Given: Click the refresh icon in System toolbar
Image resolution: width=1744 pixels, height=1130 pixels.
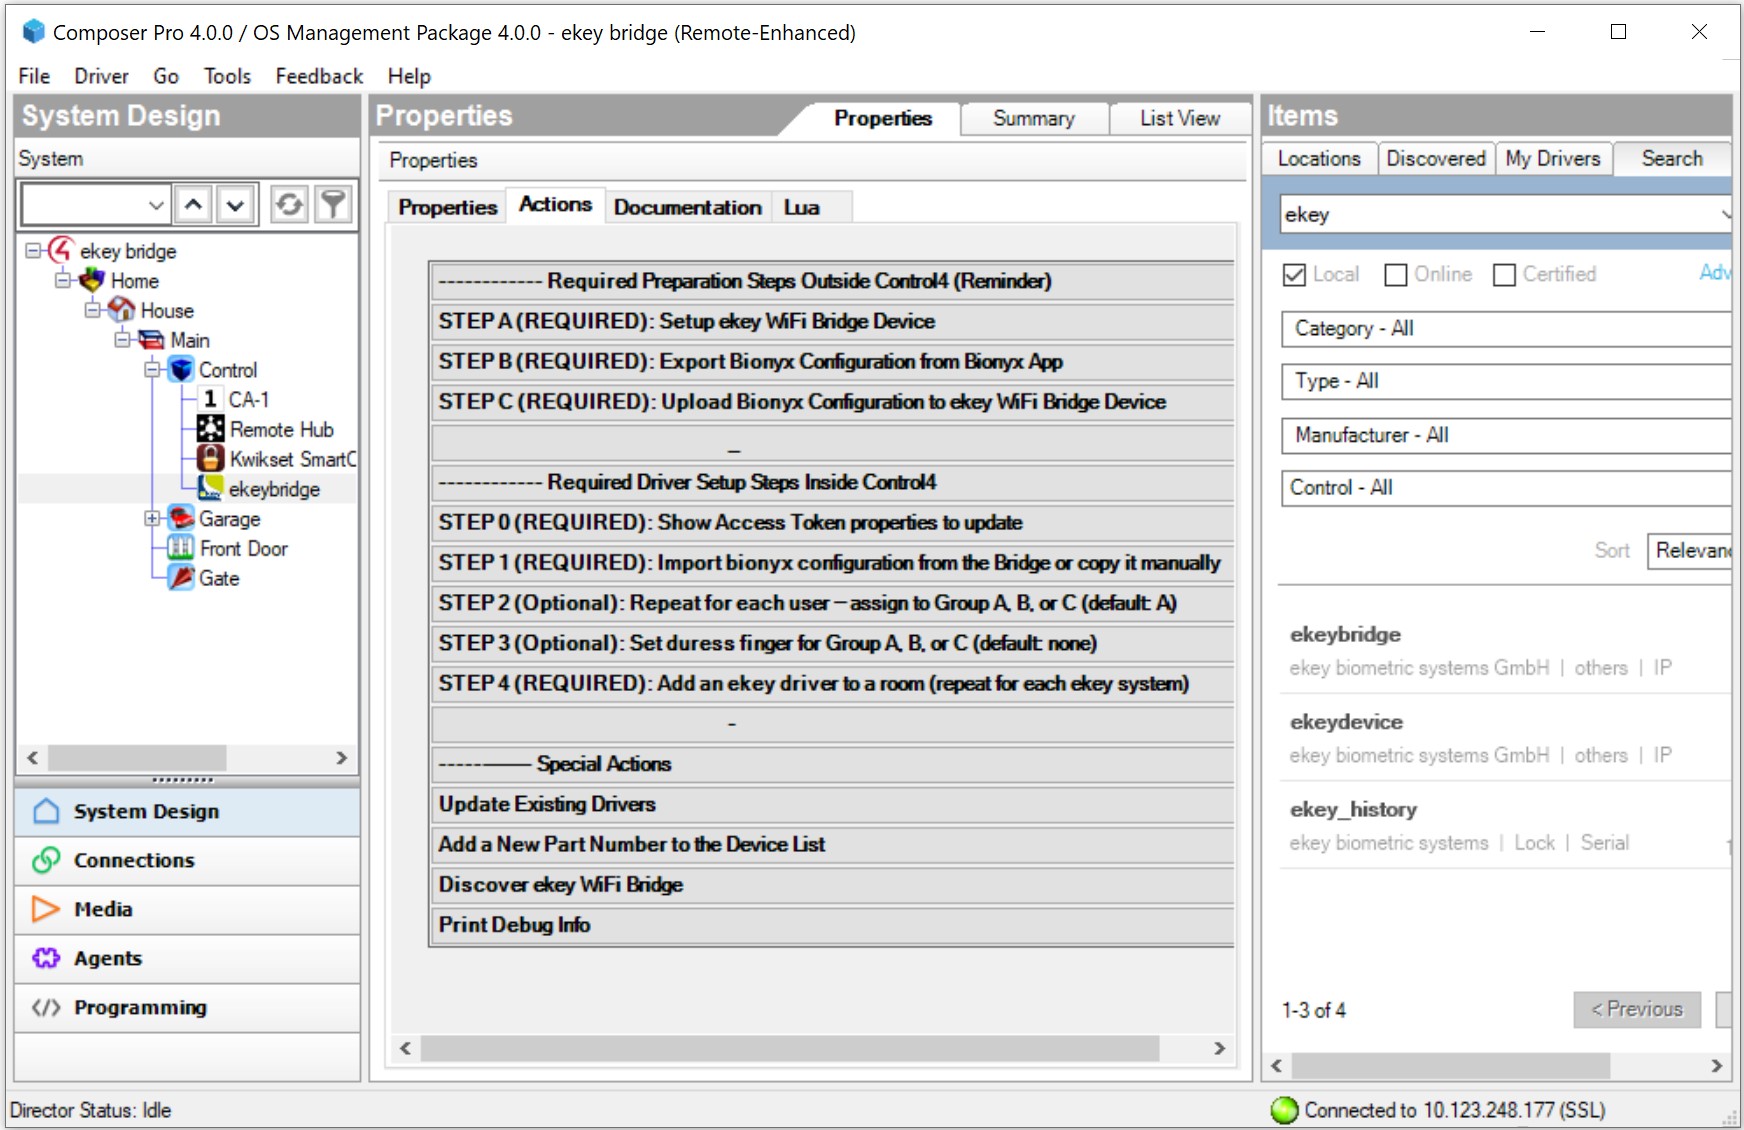Looking at the screenshot, I should click(289, 205).
